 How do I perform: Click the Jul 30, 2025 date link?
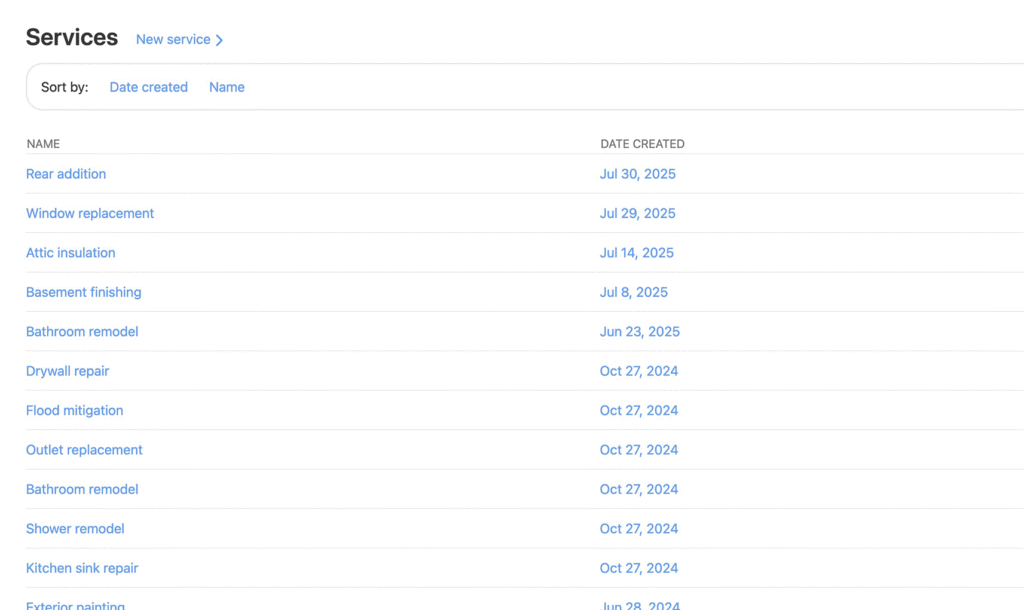[637, 174]
